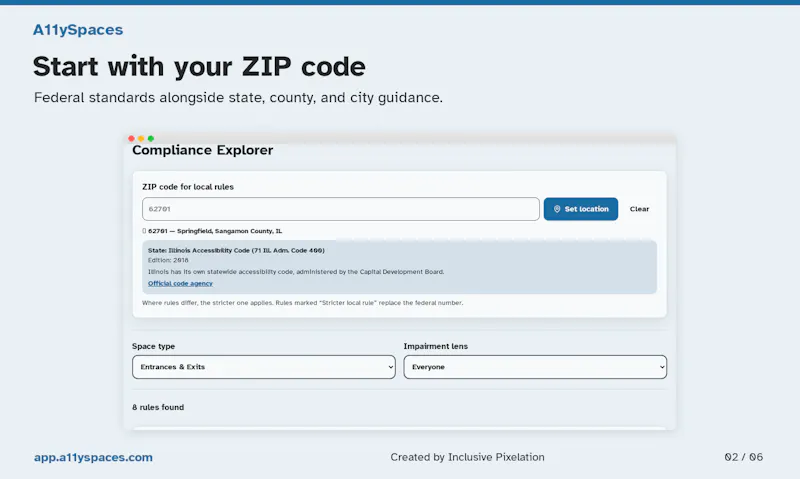Click app.a11yspaces.com footer text
Image resolution: width=800 pixels, height=479 pixels.
pyautogui.click(x=93, y=457)
